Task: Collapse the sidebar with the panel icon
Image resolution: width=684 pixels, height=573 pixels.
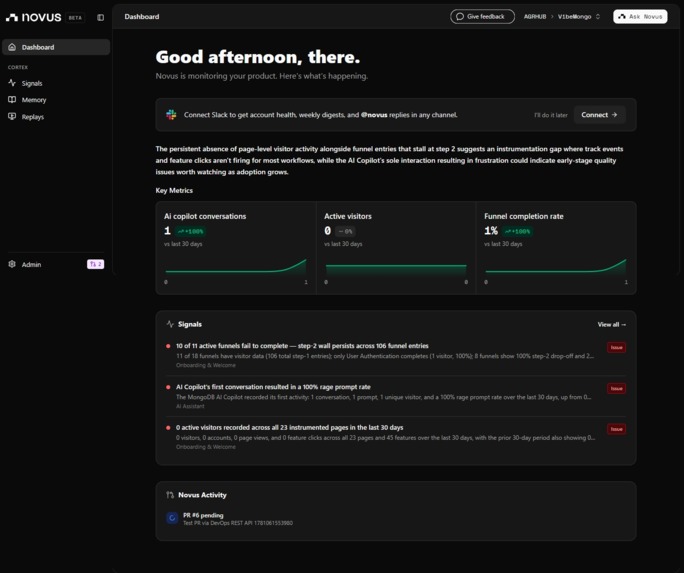Action: pos(100,17)
